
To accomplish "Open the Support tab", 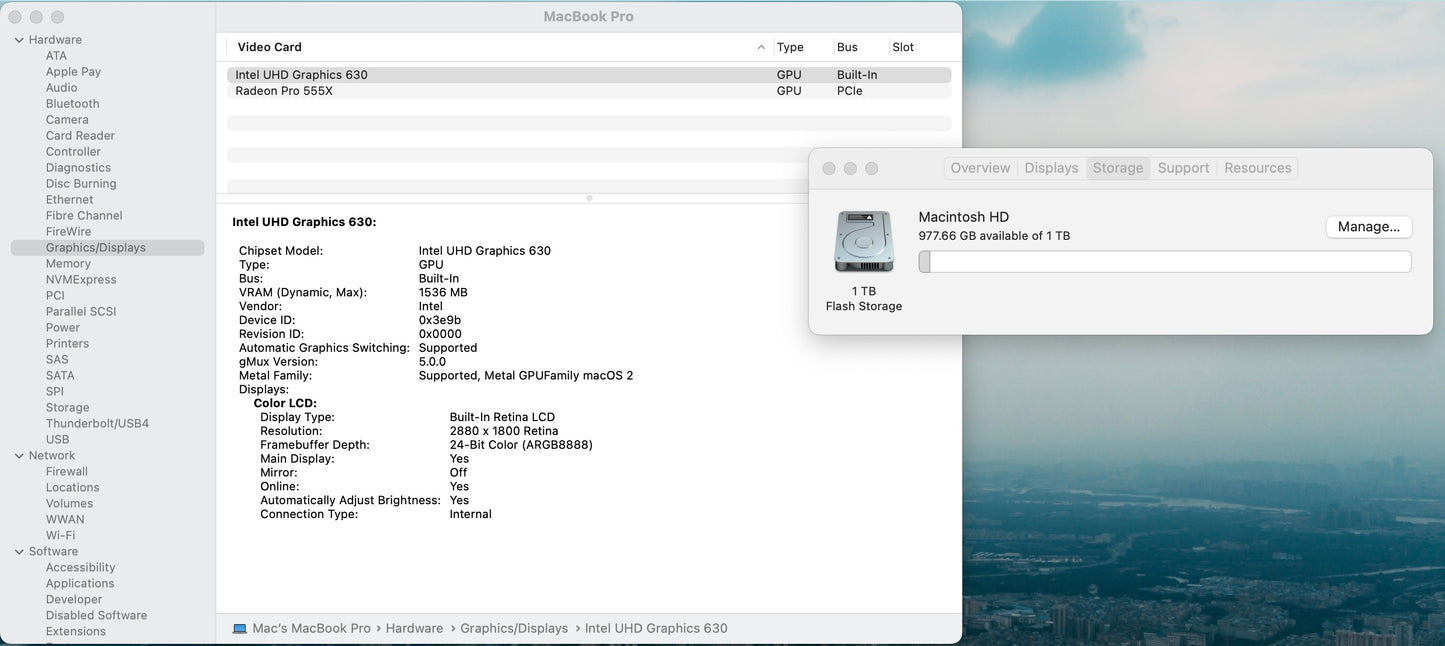I will point(1183,167).
